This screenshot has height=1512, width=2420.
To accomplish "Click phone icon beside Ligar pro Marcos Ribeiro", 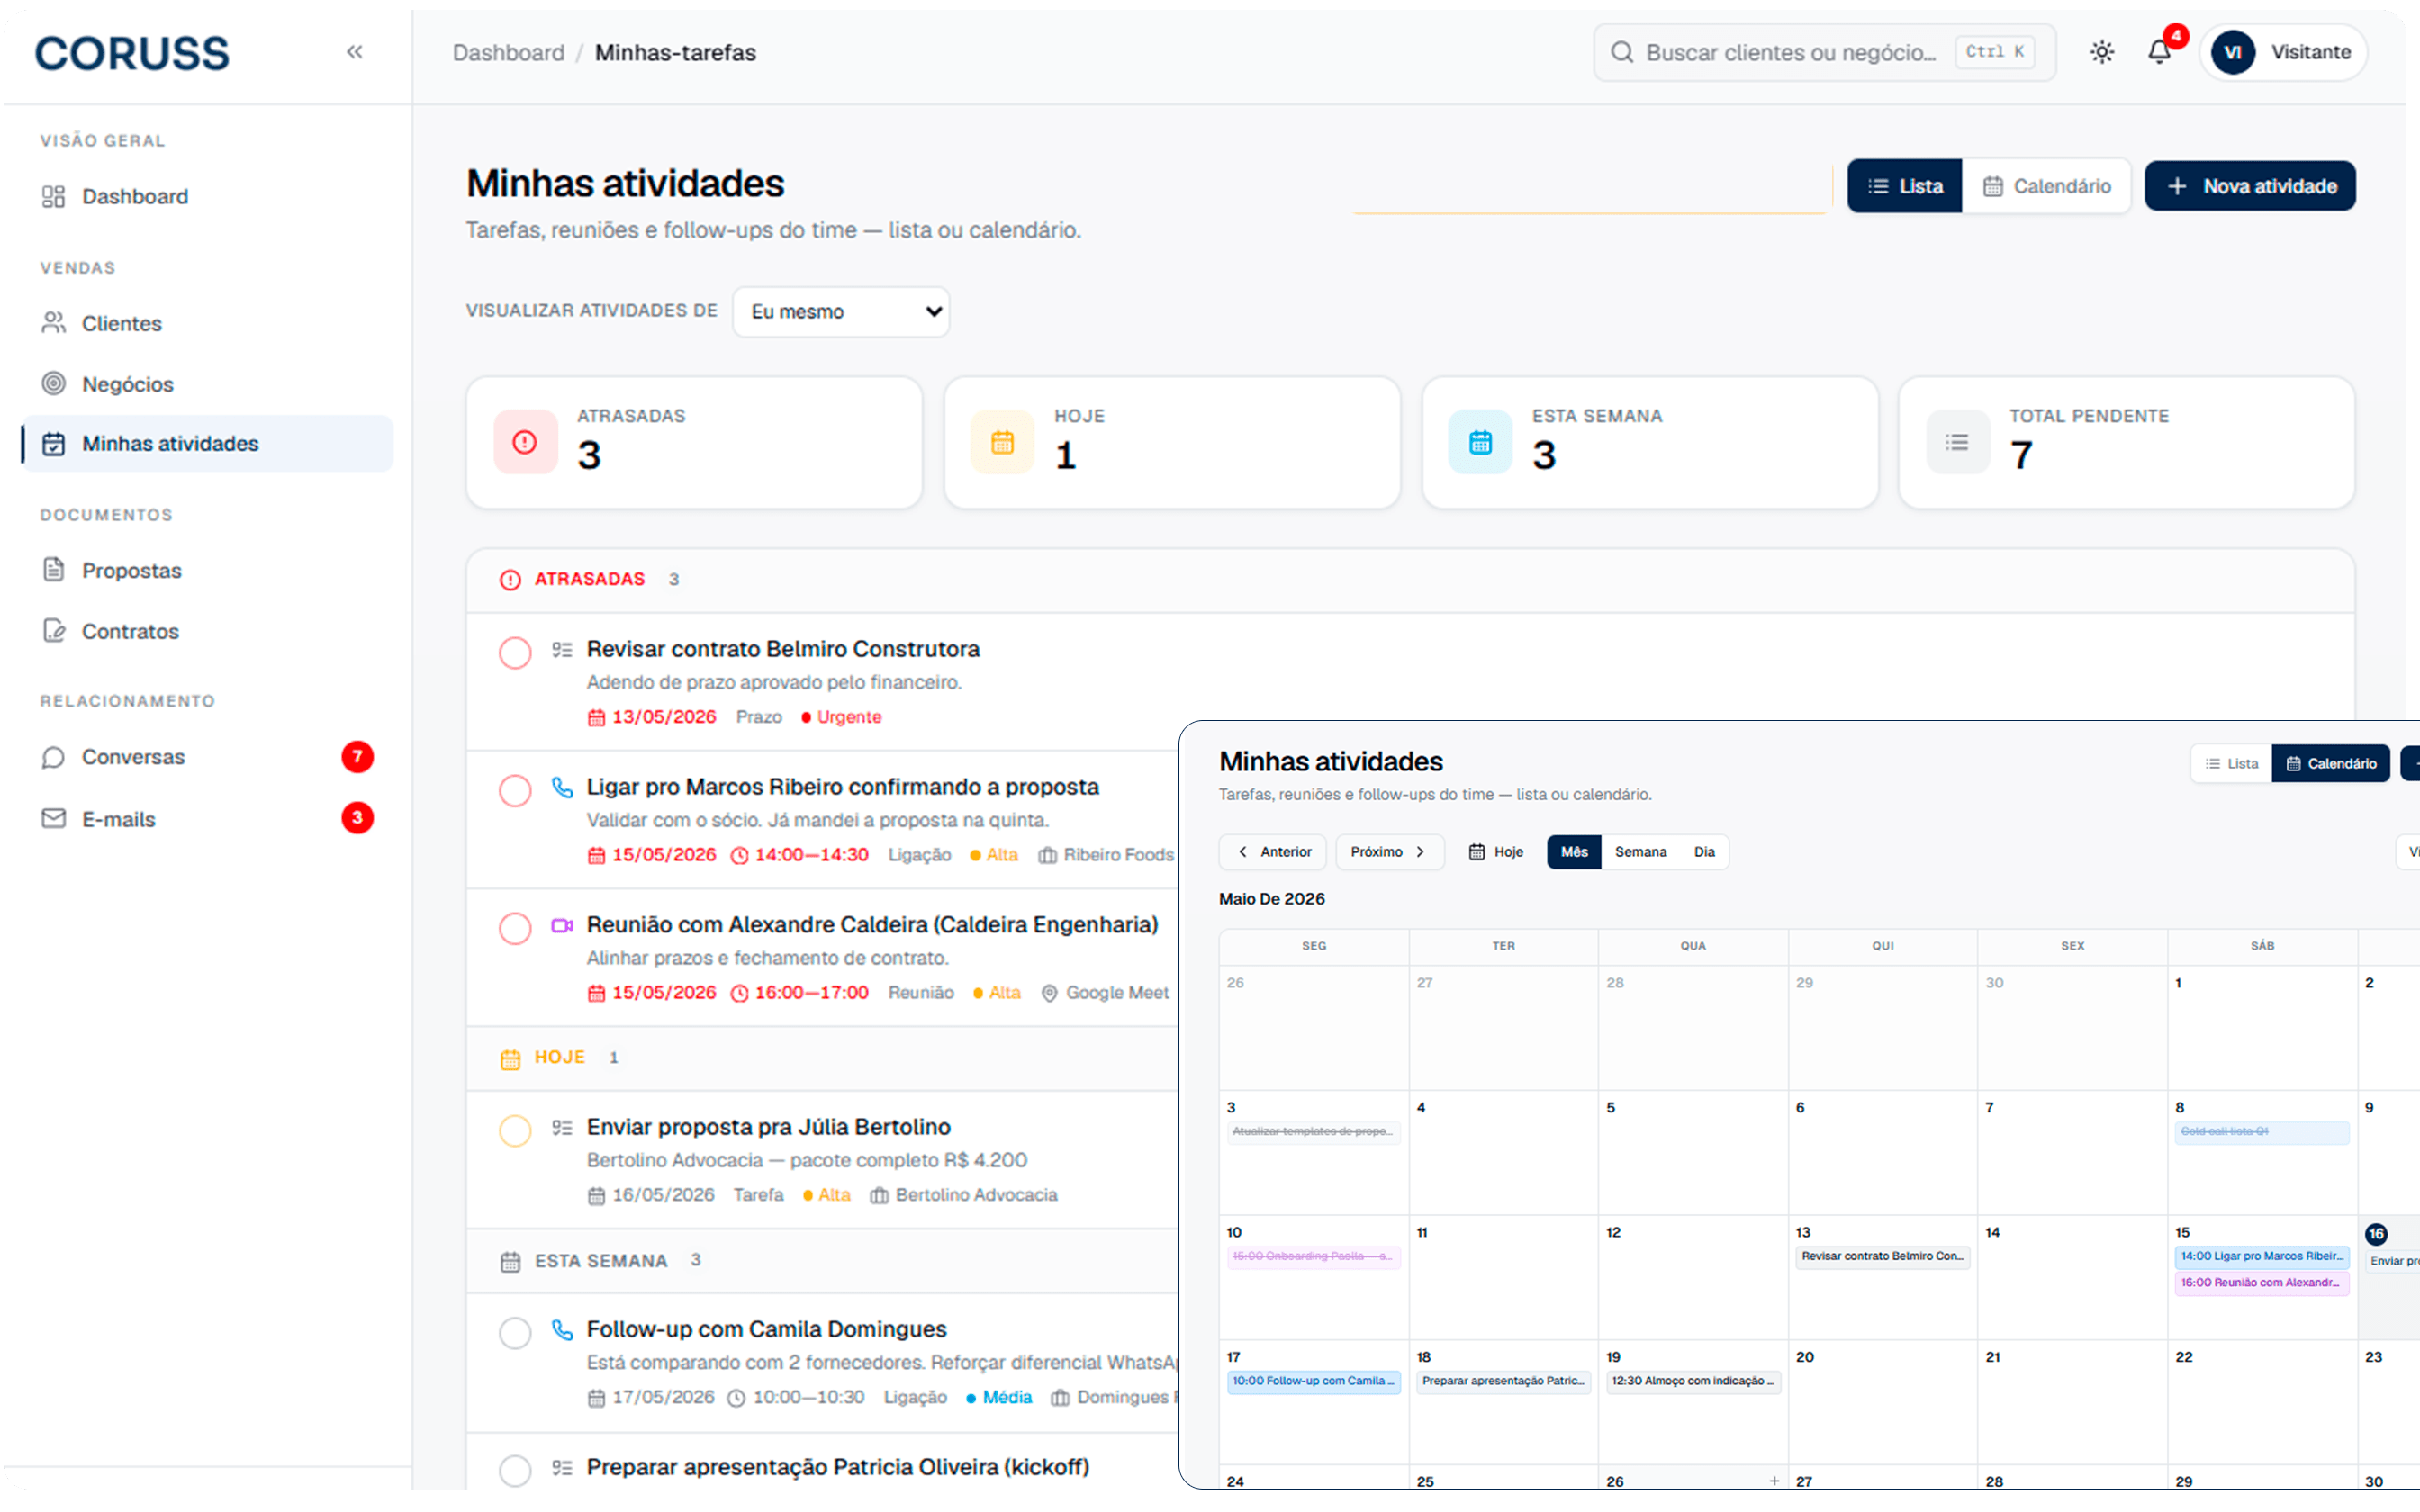I will click(562, 788).
